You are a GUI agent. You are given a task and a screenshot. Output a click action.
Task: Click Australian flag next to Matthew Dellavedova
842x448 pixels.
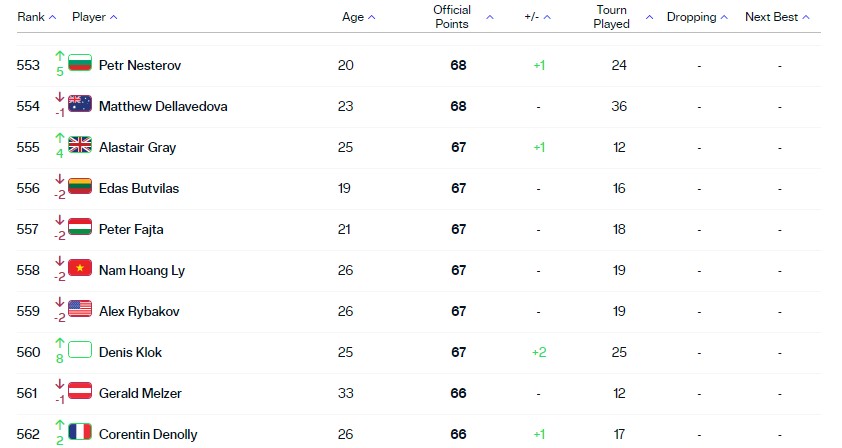click(x=80, y=104)
